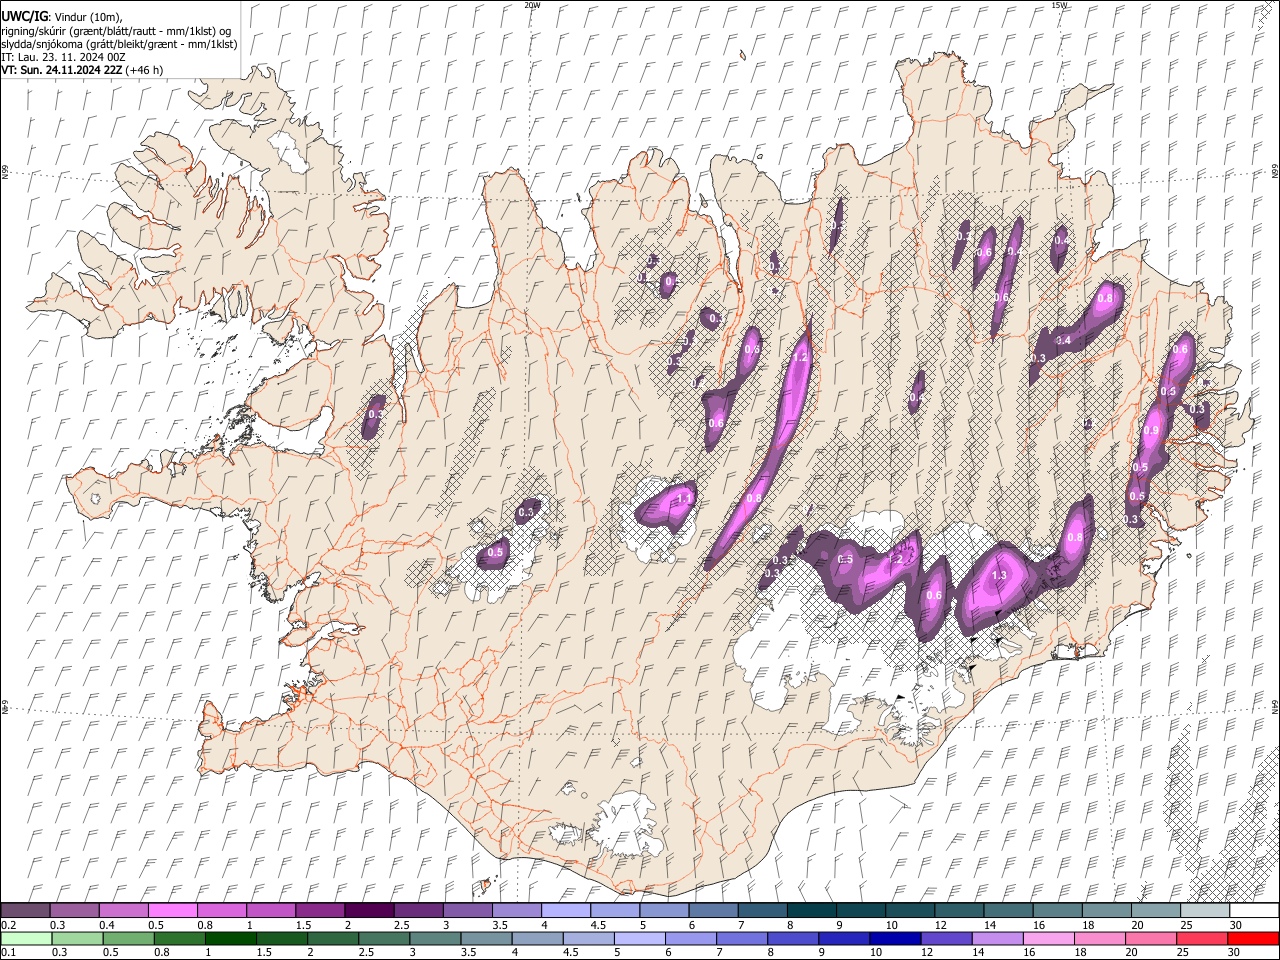Image resolution: width=1280 pixels, height=960 pixels.
Task: Pick the medium green 0.5 rain-scale swatch
Action: (x=128, y=939)
